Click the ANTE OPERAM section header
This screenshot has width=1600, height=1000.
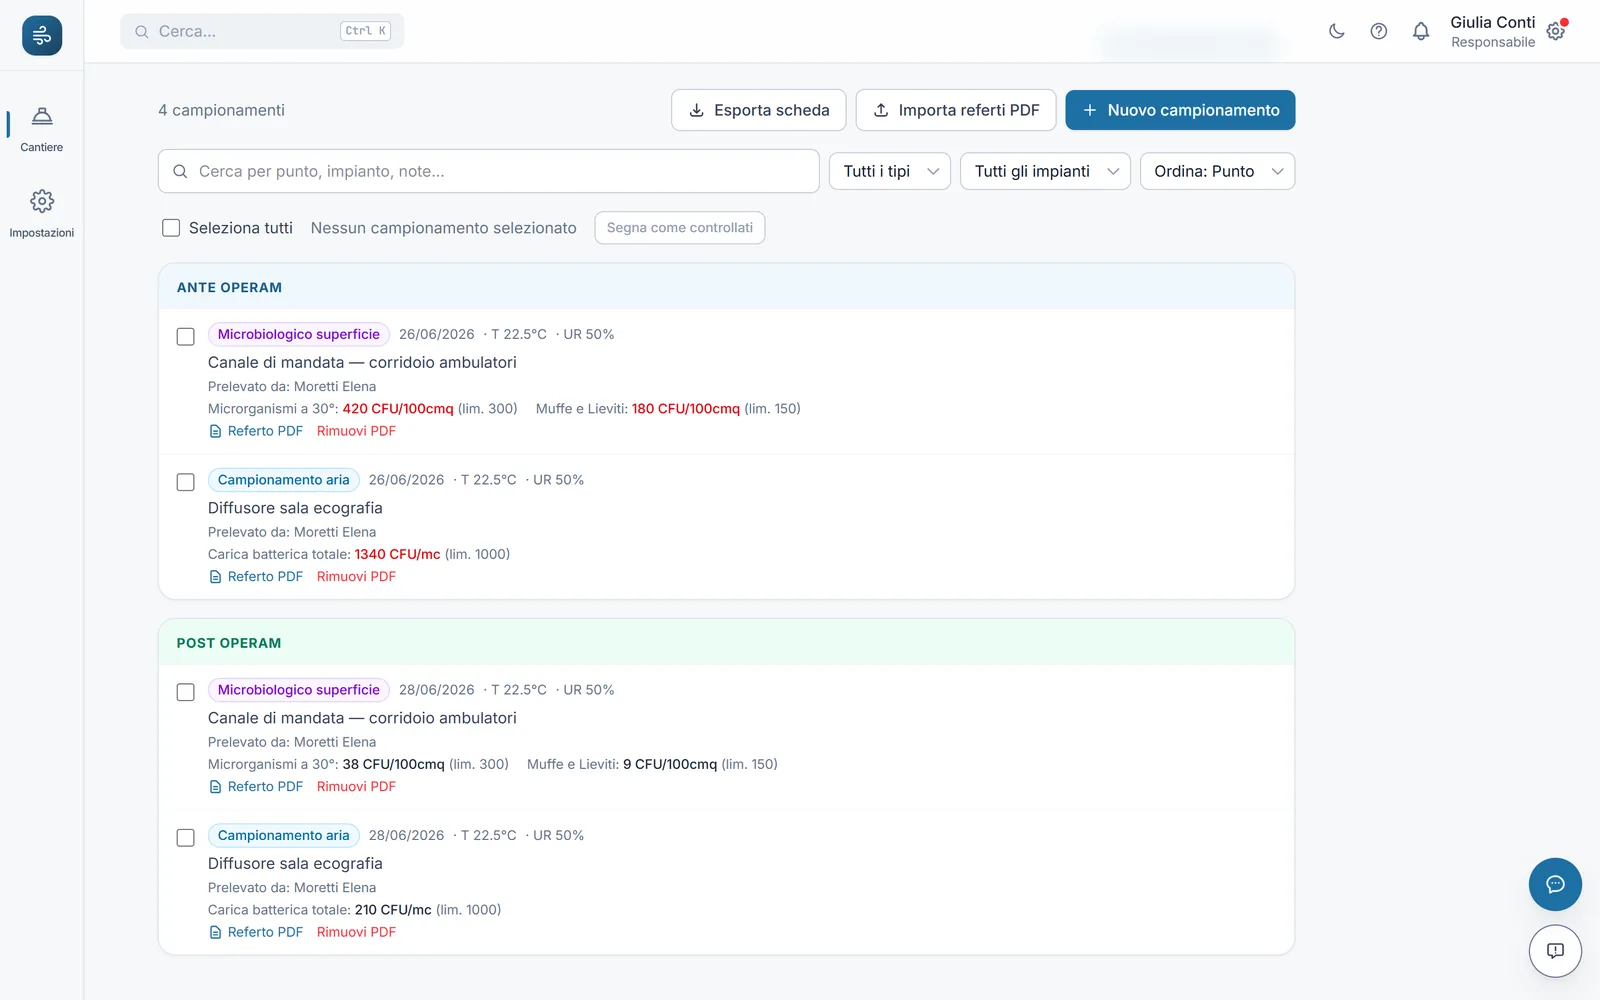click(726, 287)
